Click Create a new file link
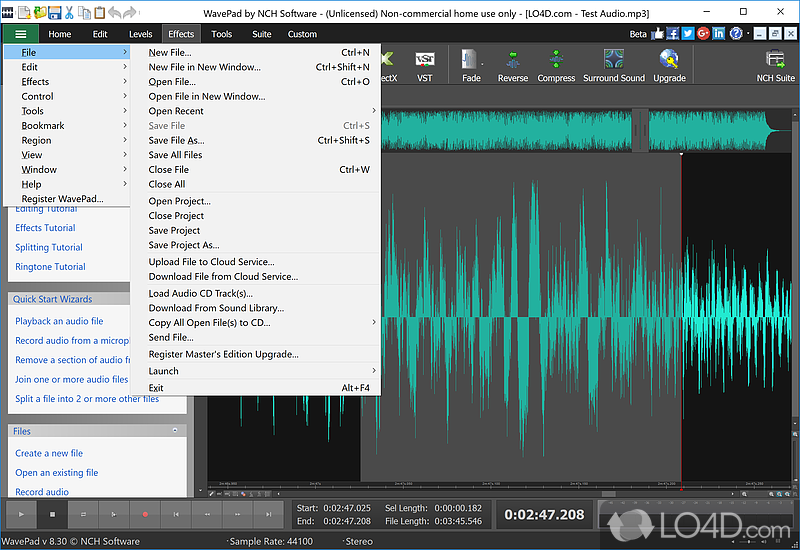The image size is (800, 550). [x=49, y=453]
